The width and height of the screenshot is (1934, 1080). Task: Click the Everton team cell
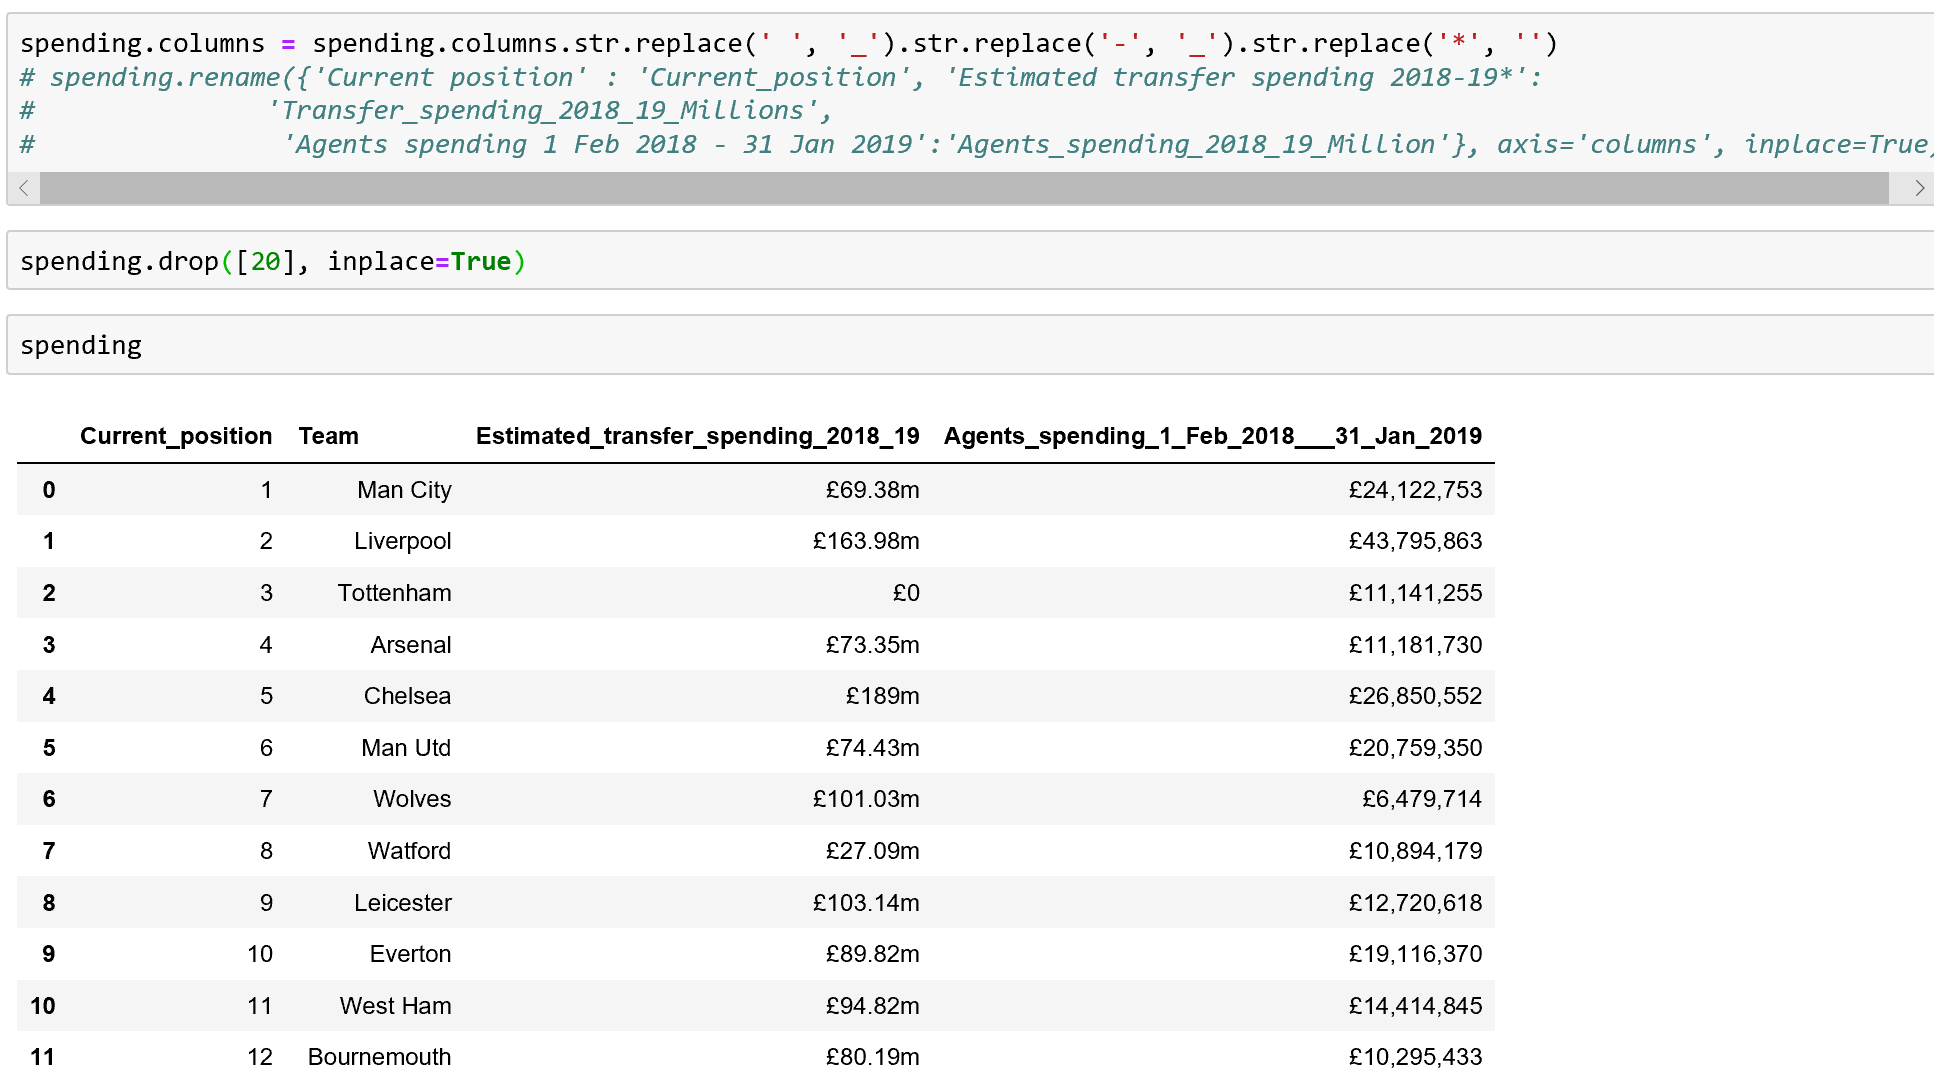410,954
